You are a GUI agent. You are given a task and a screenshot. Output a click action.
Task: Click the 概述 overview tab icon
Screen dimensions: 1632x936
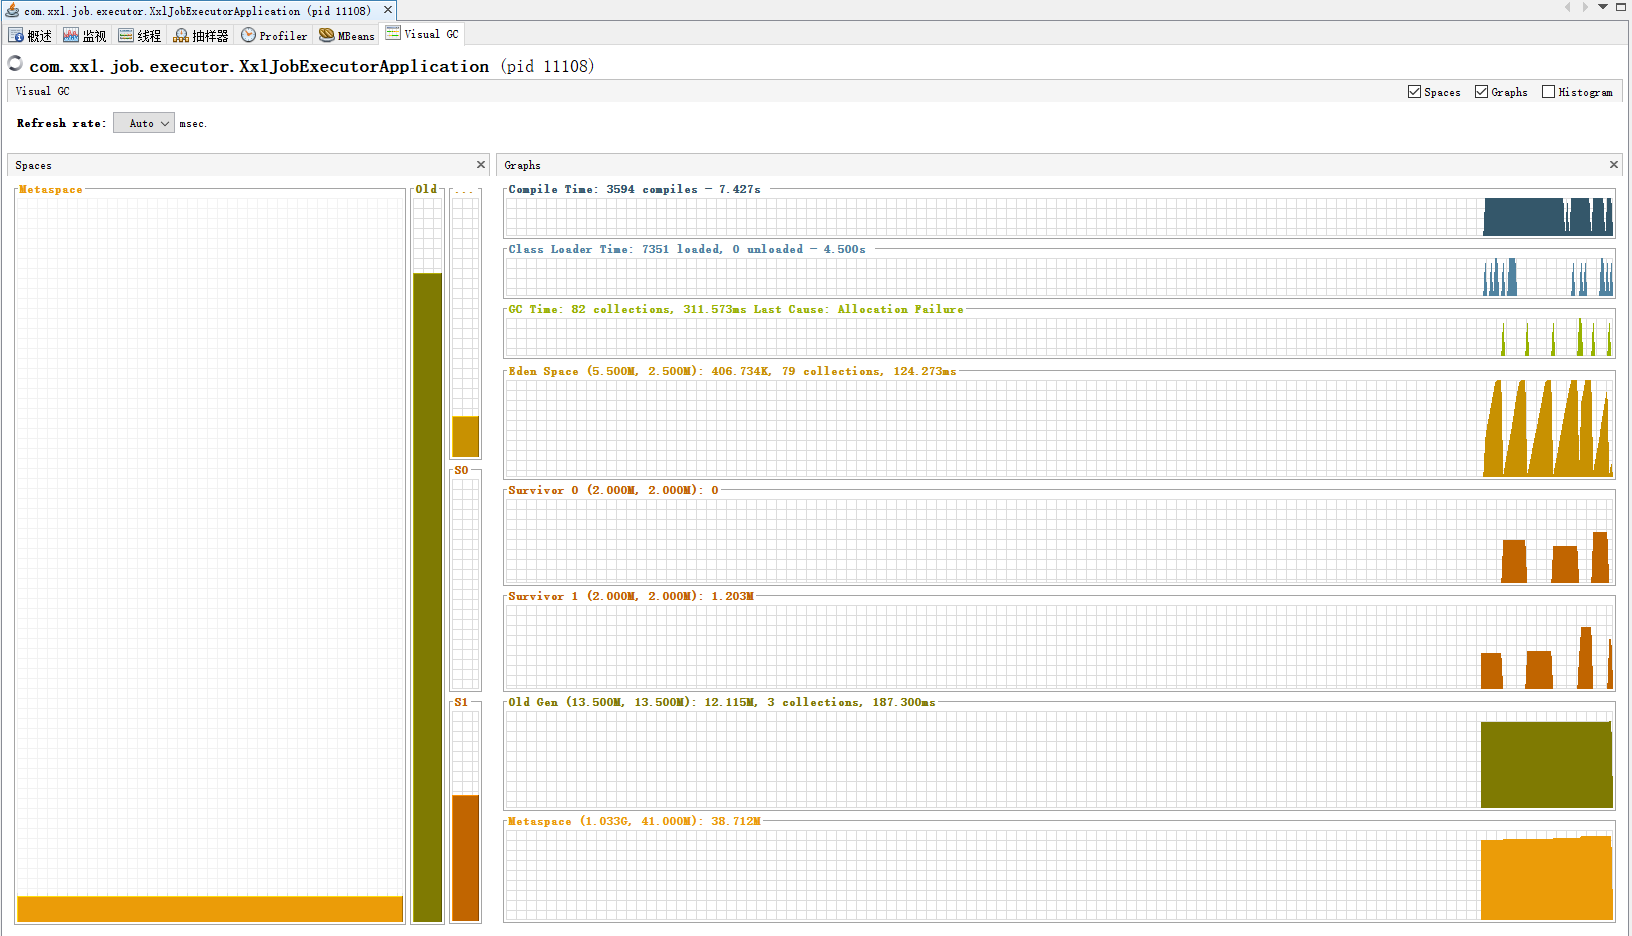tap(16, 35)
